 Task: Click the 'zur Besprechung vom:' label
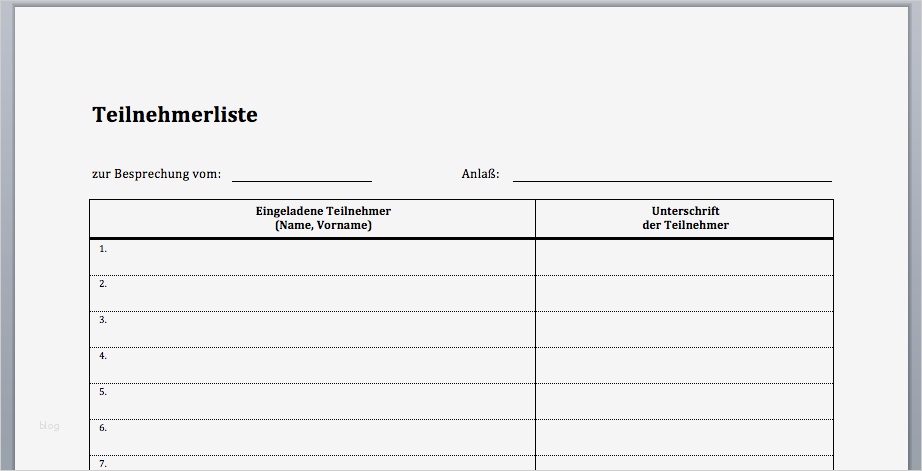click(156, 174)
